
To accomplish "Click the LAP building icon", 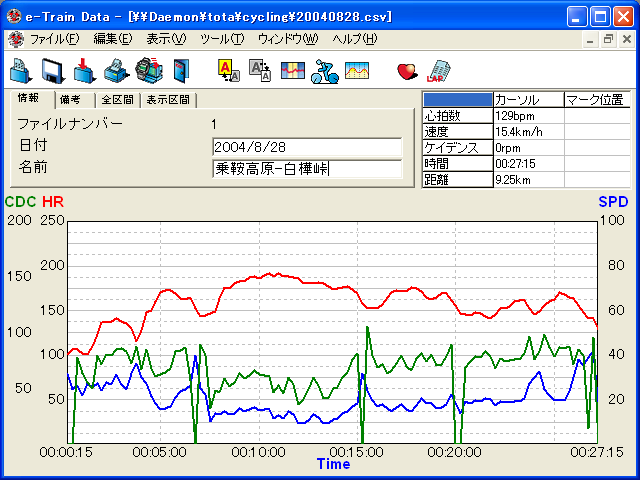I will (438, 70).
